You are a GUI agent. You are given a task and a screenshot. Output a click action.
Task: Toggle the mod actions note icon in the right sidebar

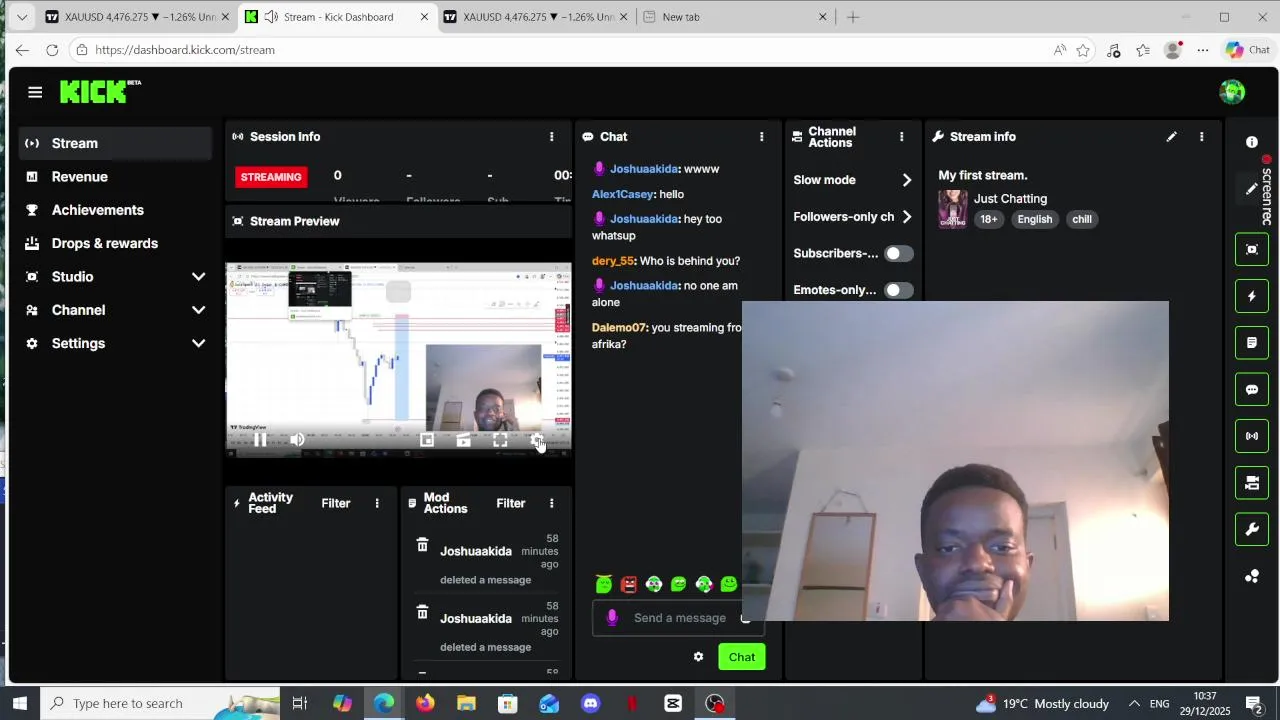pos(1252,343)
